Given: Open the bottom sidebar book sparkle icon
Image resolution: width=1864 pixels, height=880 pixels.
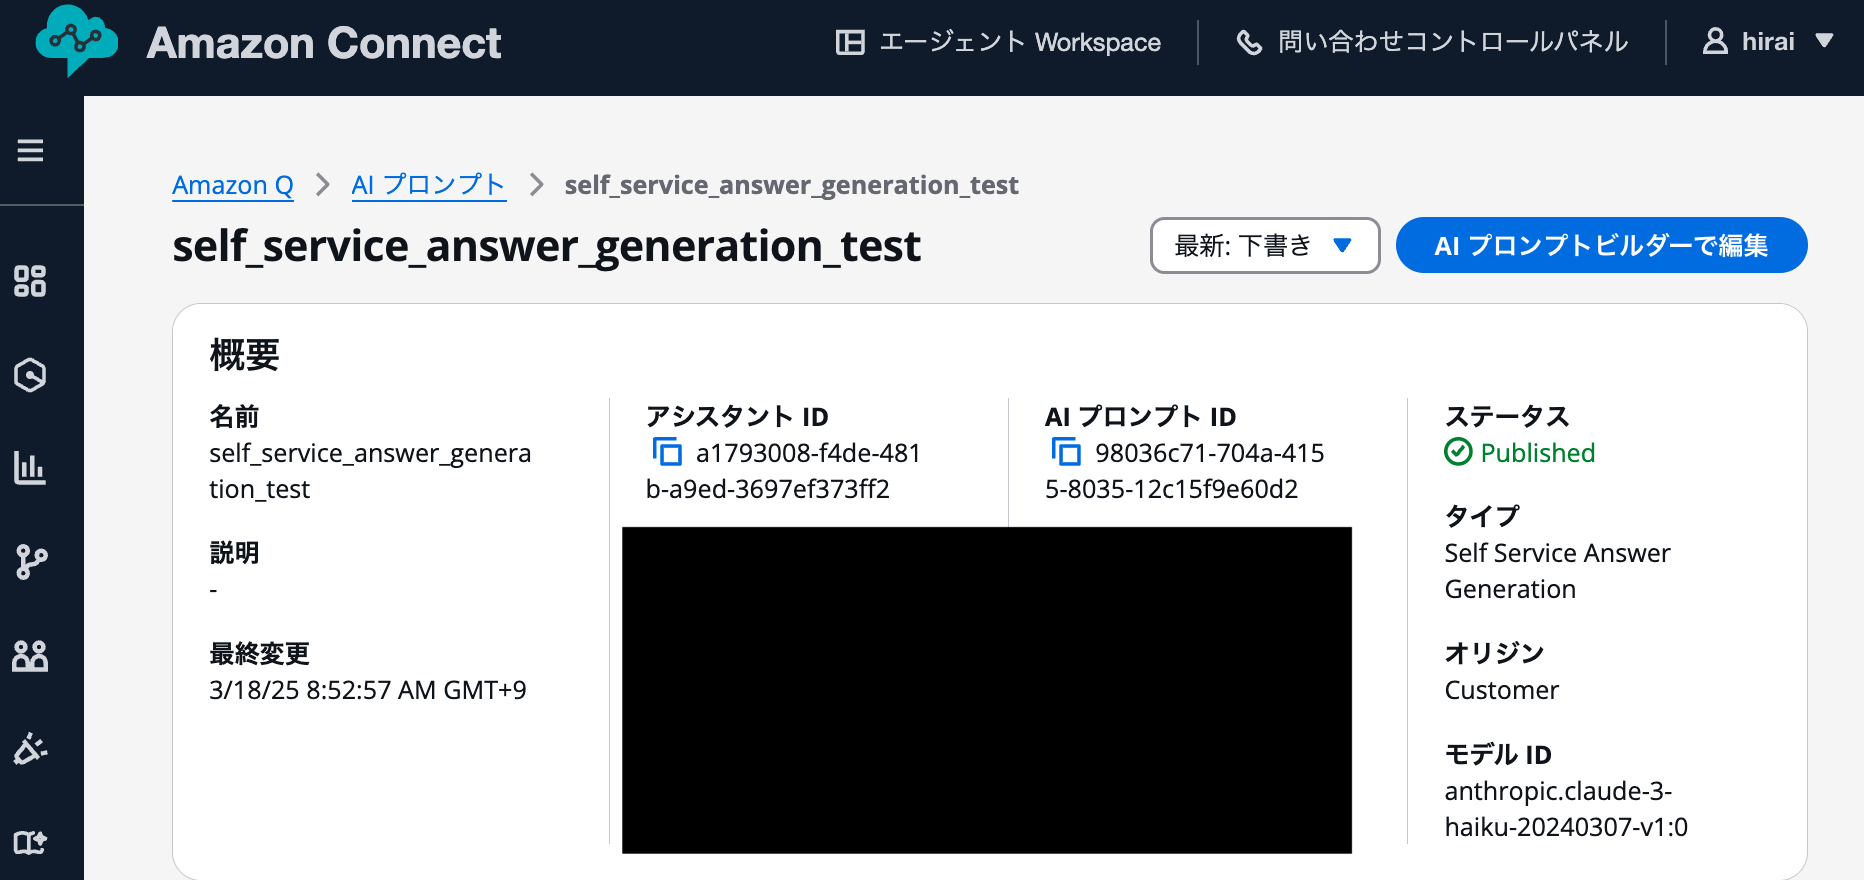Looking at the screenshot, I should click(x=30, y=843).
